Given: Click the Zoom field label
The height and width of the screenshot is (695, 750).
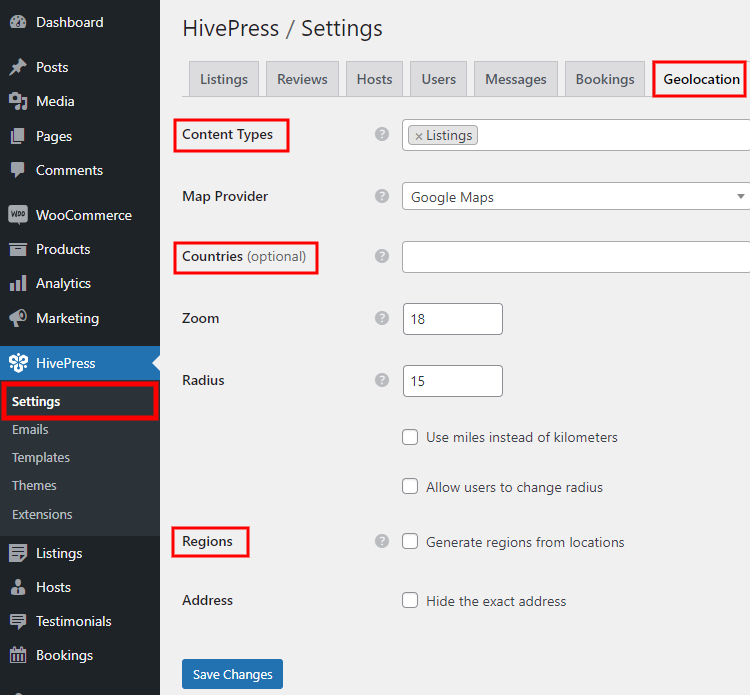Looking at the screenshot, I should (200, 319).
